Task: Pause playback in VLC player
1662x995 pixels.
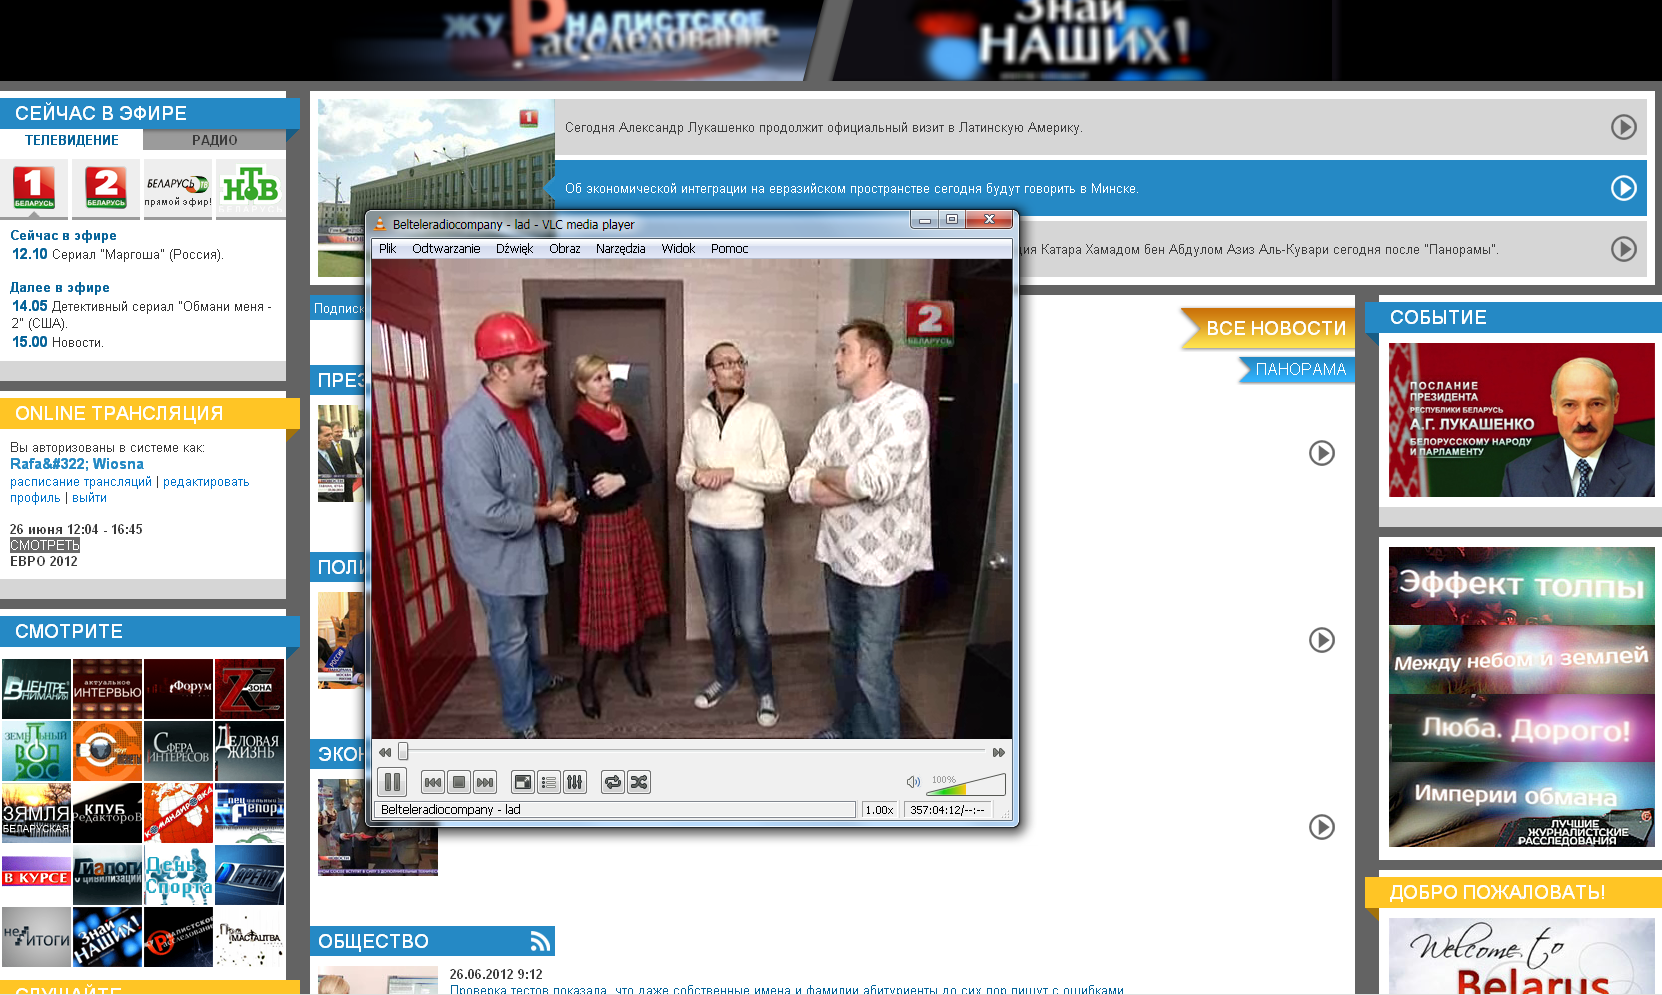Action: (392, 782)
